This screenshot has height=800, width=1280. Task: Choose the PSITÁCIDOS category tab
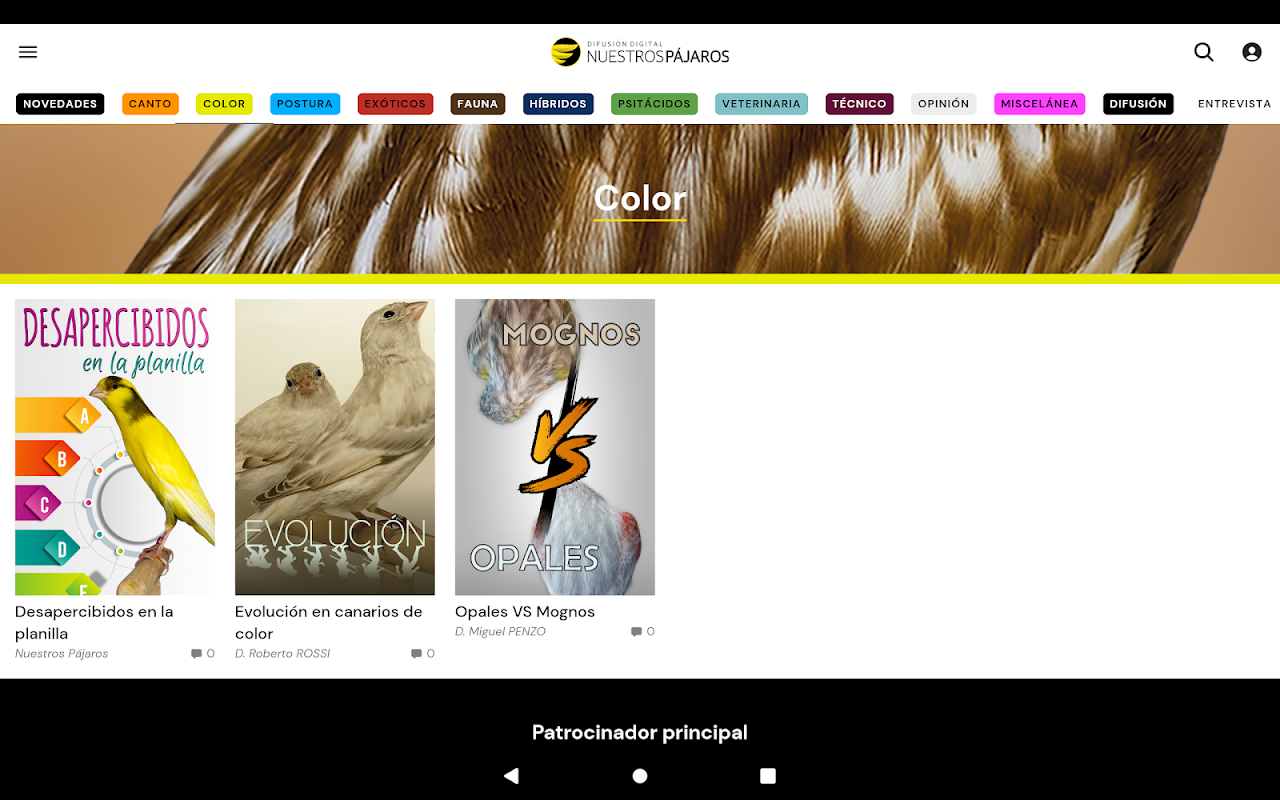[654, 104]
